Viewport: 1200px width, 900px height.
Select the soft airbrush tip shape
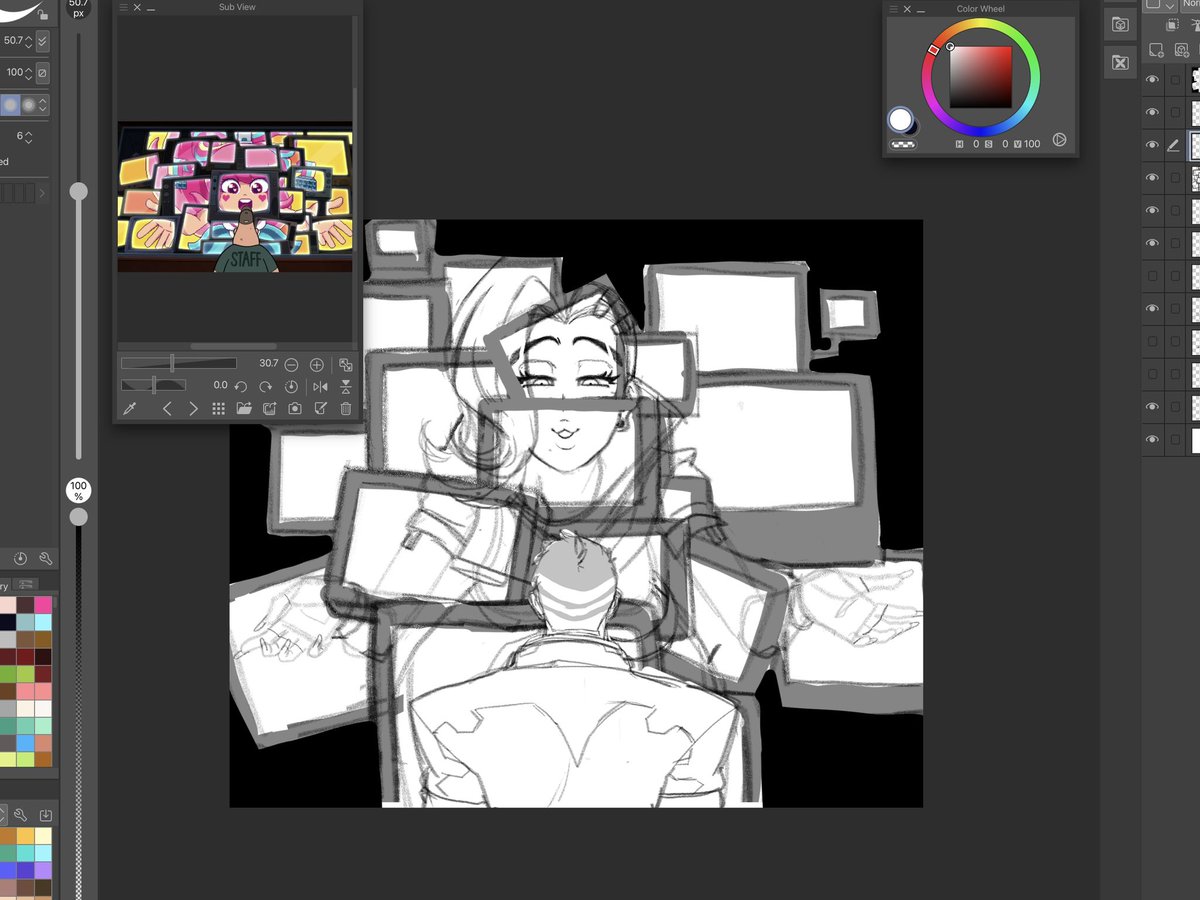(30, 105)
